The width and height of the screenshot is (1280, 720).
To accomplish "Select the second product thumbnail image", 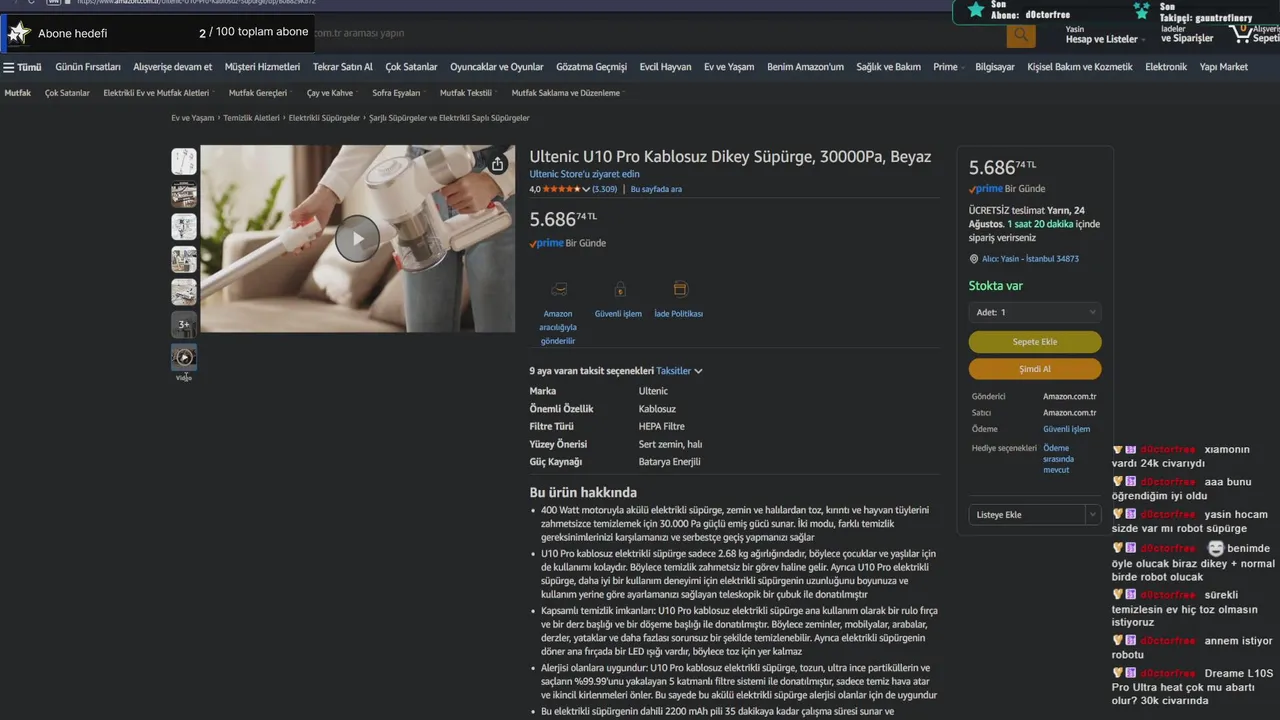I will (x=184, y=194).
